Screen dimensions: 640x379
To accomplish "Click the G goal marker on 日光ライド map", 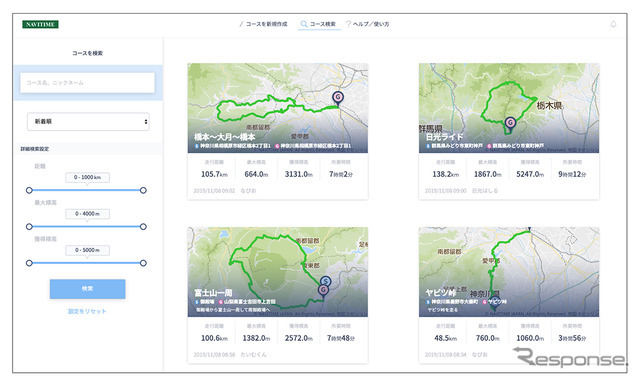I will tap(510, 123).
